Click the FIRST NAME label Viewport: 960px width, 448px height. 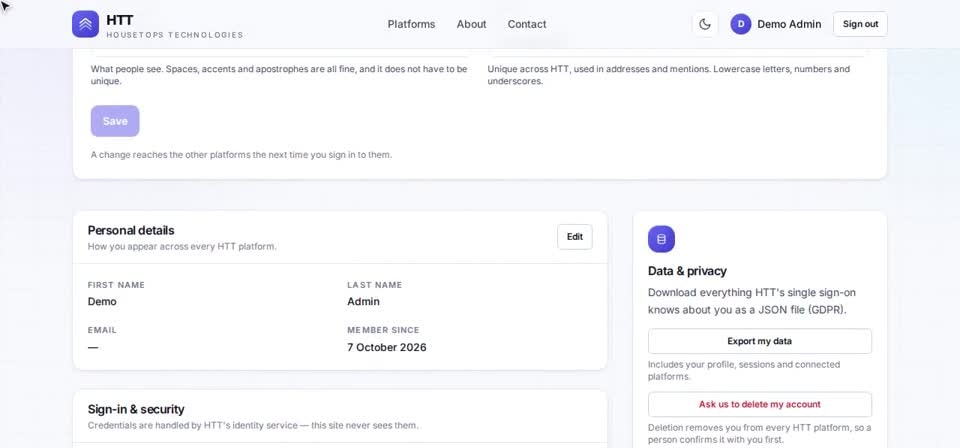click(116, 285)
